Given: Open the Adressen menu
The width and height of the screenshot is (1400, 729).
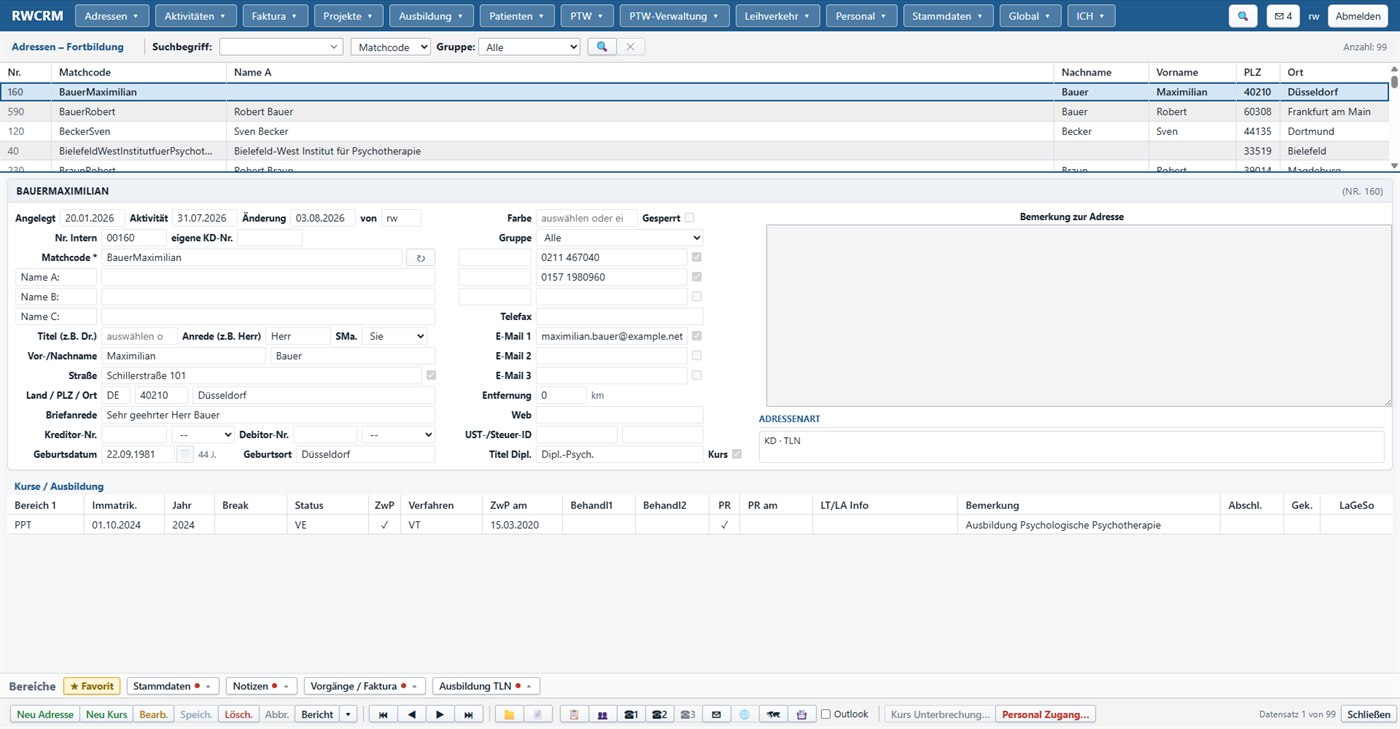Looking at the screenshot, I should click(x=113, y=16).
